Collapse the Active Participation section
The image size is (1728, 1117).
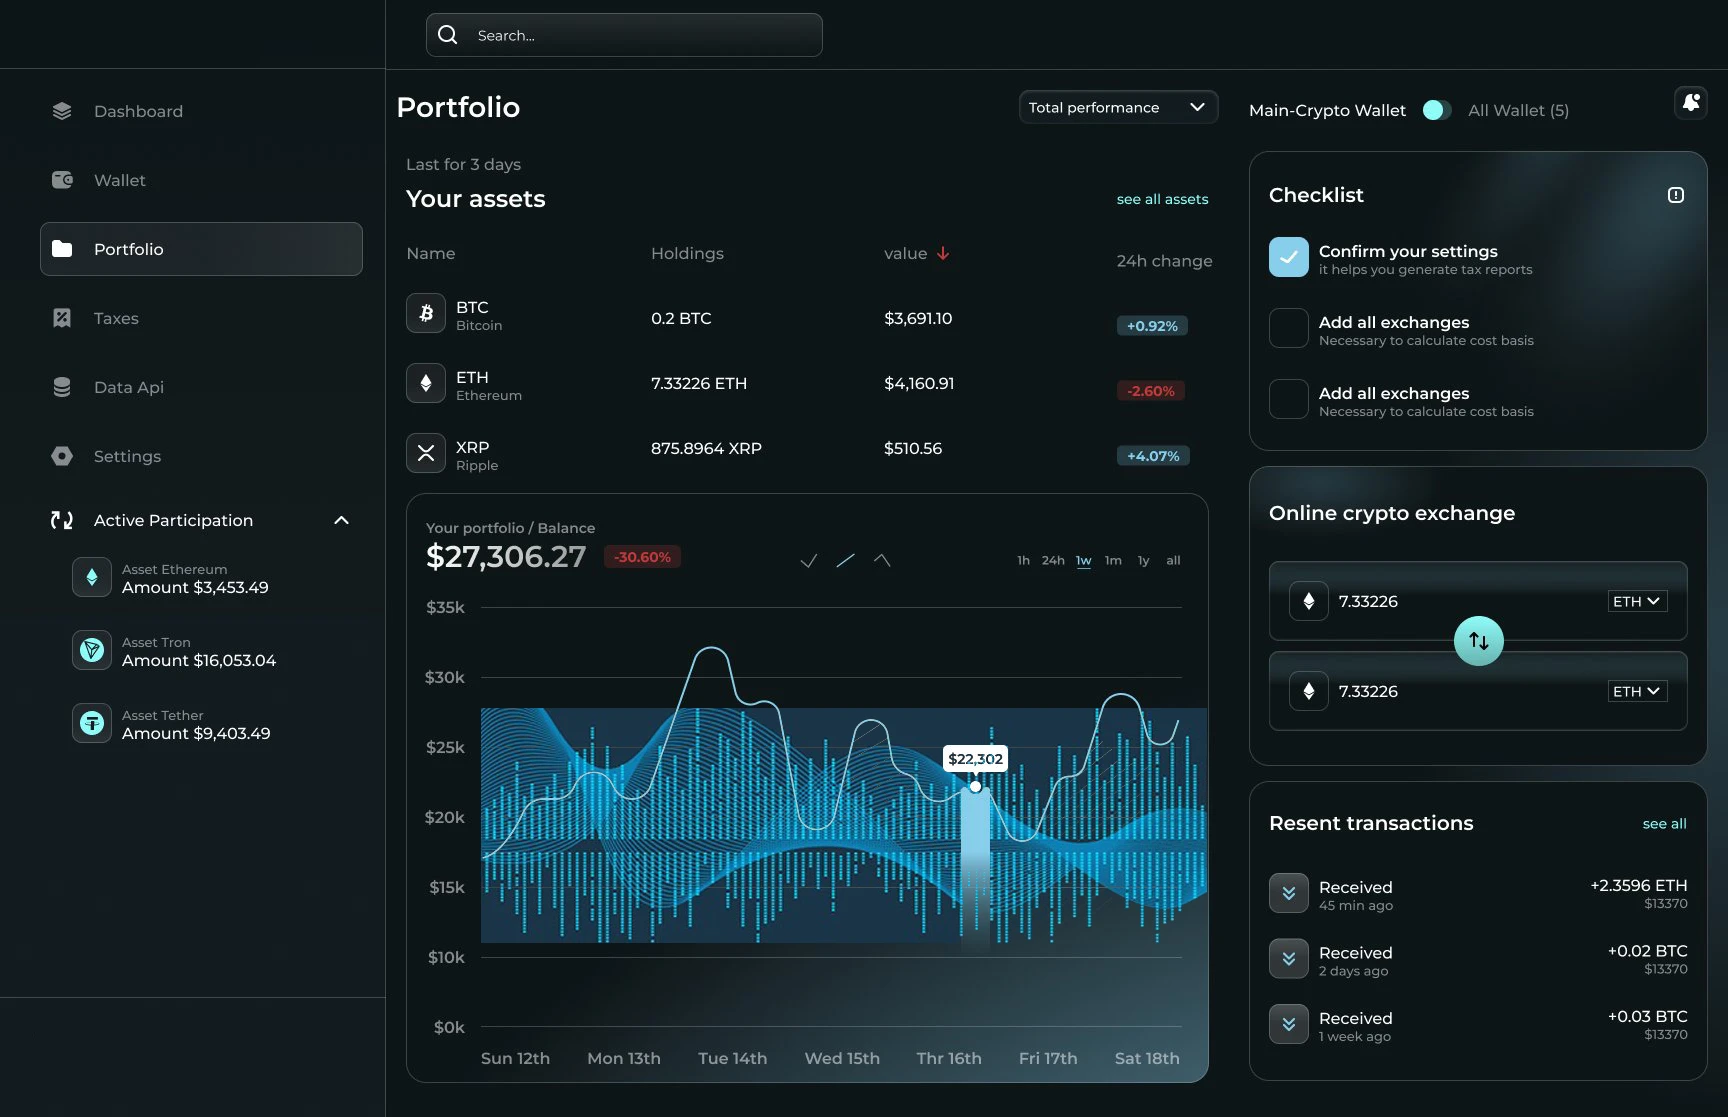tap(341, 520)
